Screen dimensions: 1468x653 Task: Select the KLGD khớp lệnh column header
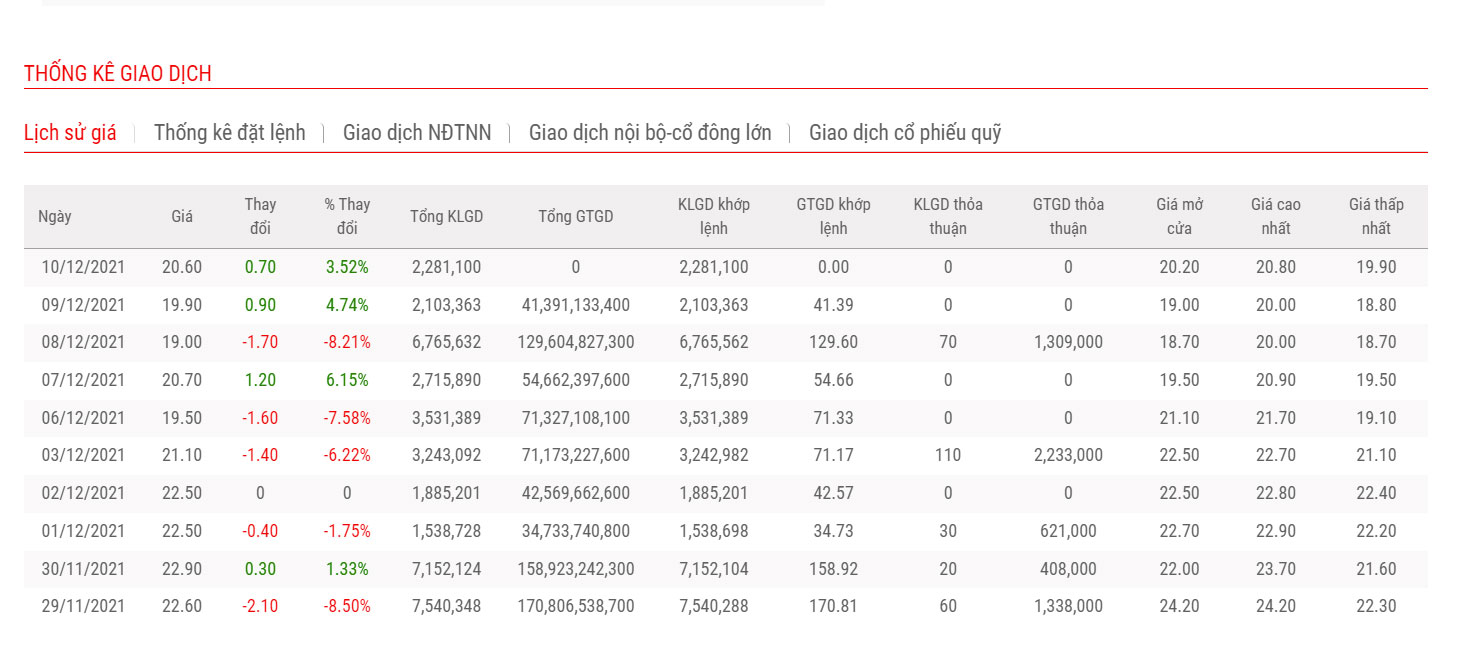click(713, 216)
